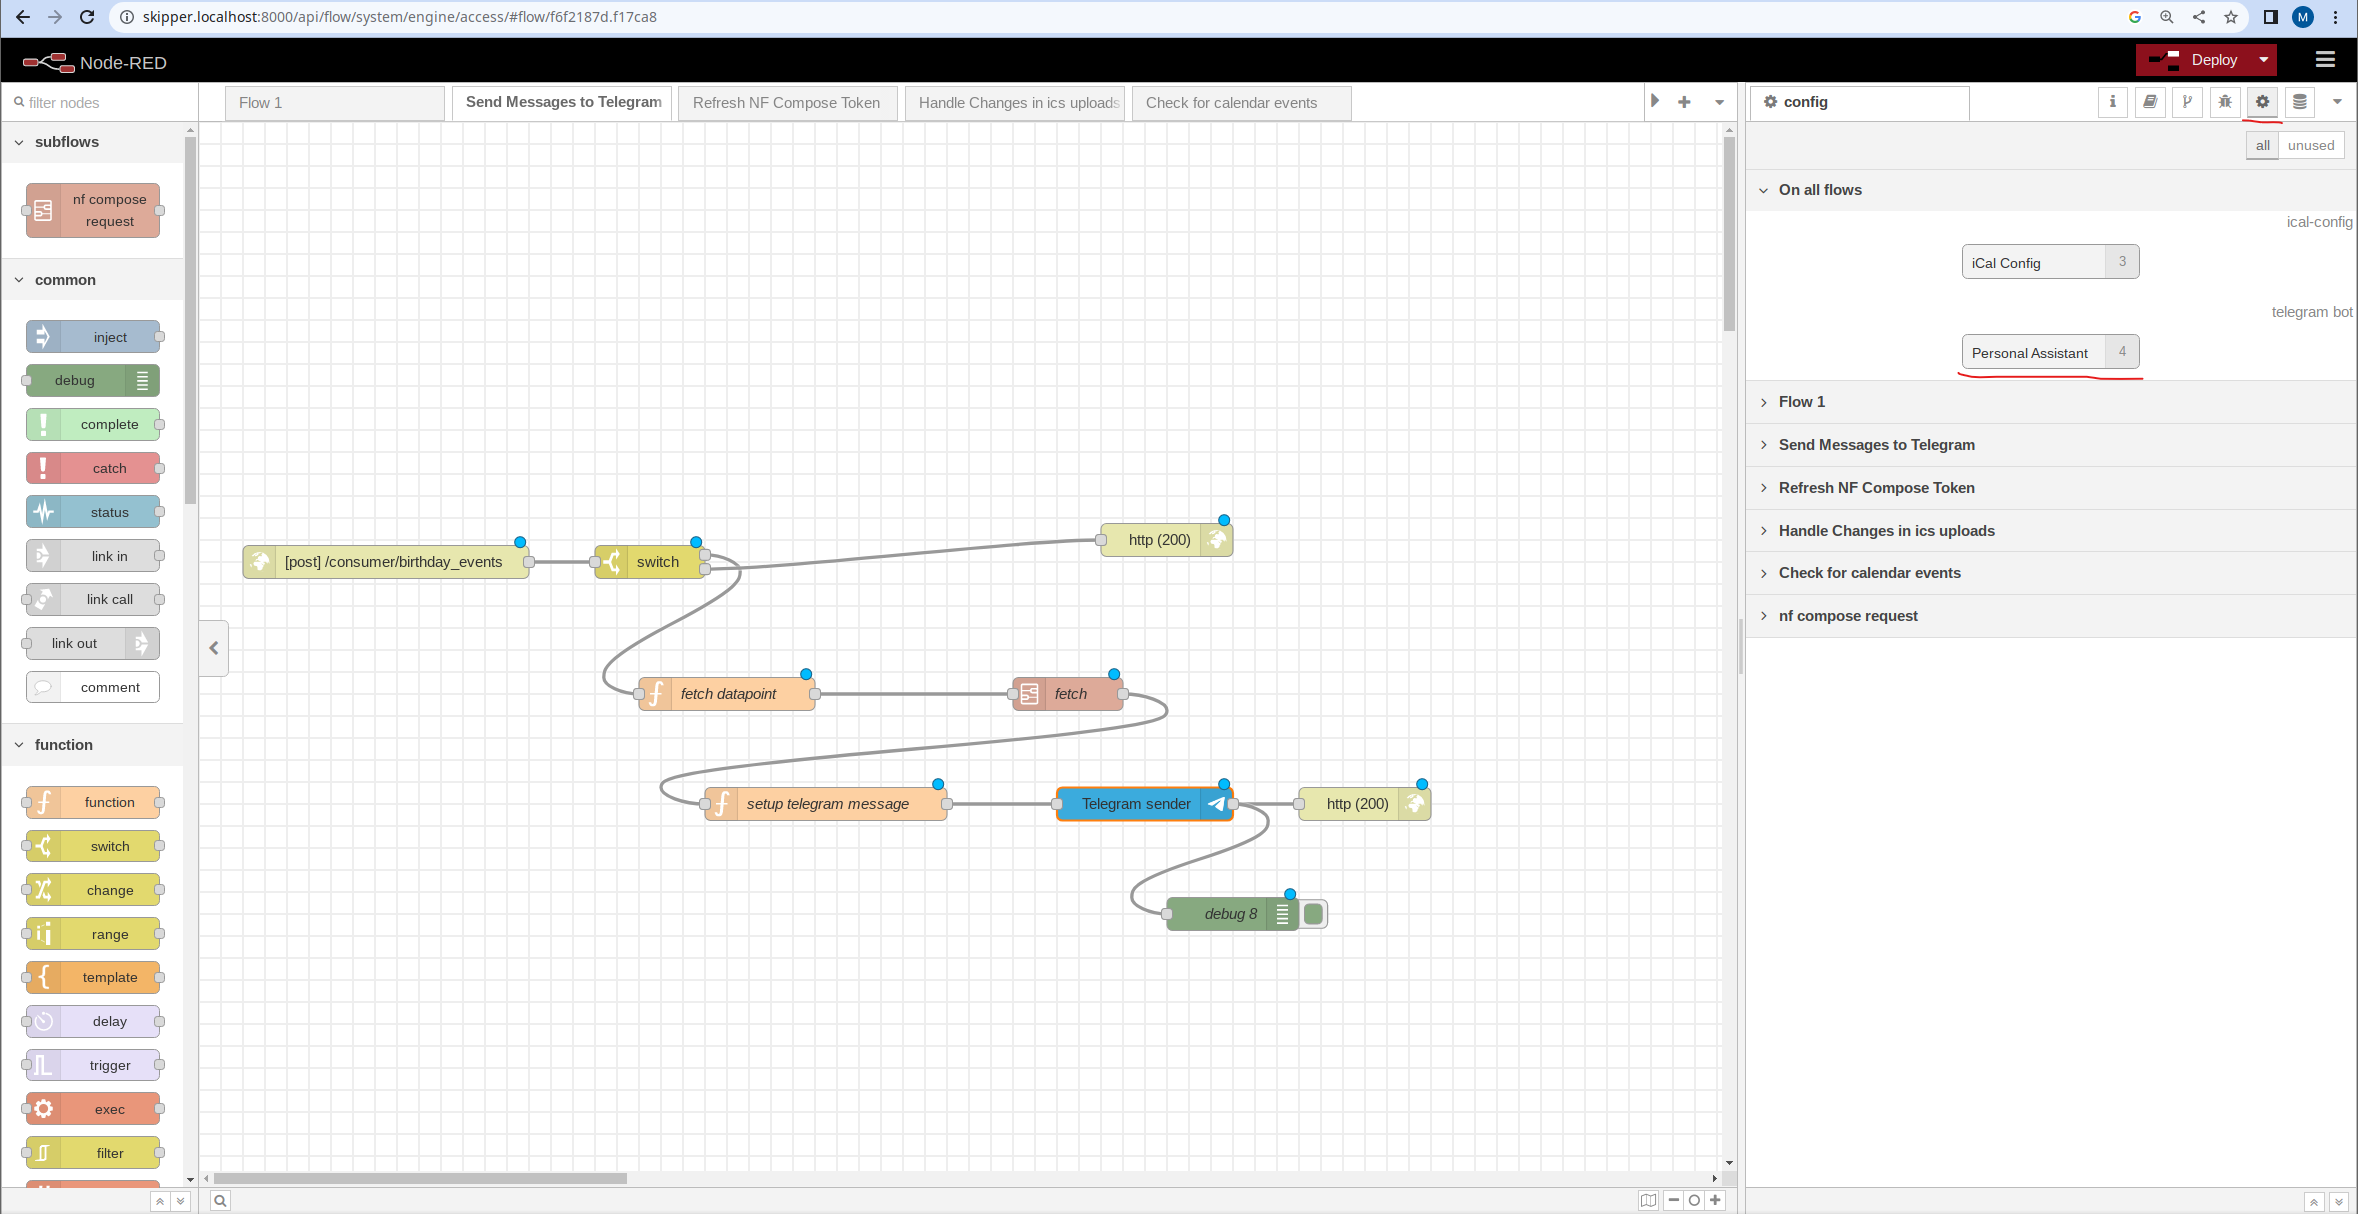Screen dimensions: 2358x1214
Task: Click the search flows magnifier icon
Action: point(220,1200)
